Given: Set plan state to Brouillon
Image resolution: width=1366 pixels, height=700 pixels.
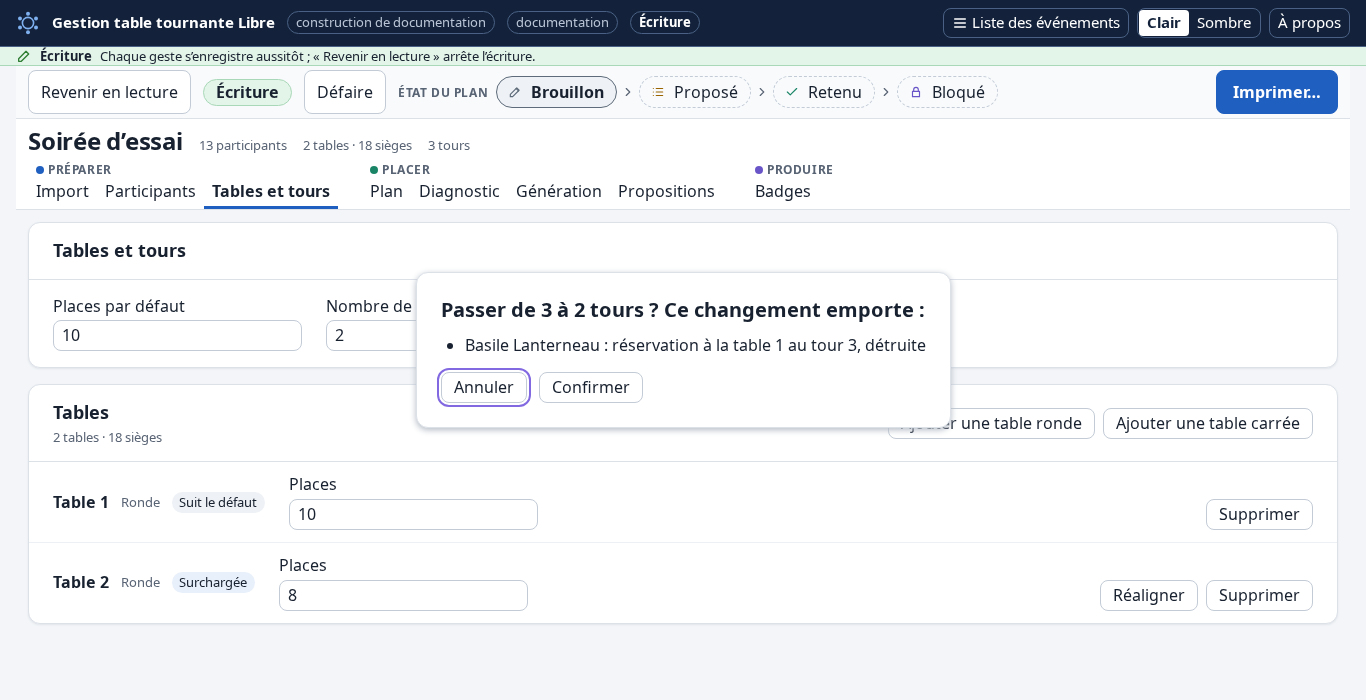Looking at the screenshot, I should (556, 92).
